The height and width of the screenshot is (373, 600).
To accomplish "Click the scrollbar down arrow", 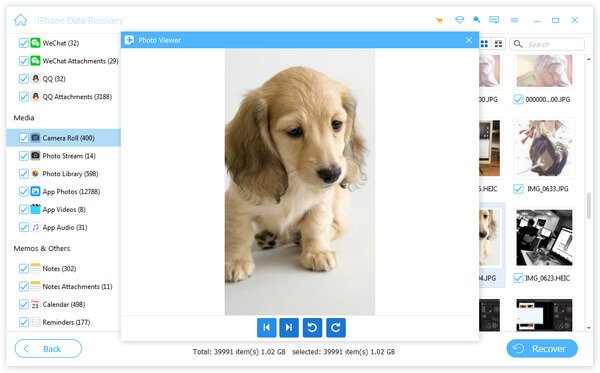I will point(589,328).
